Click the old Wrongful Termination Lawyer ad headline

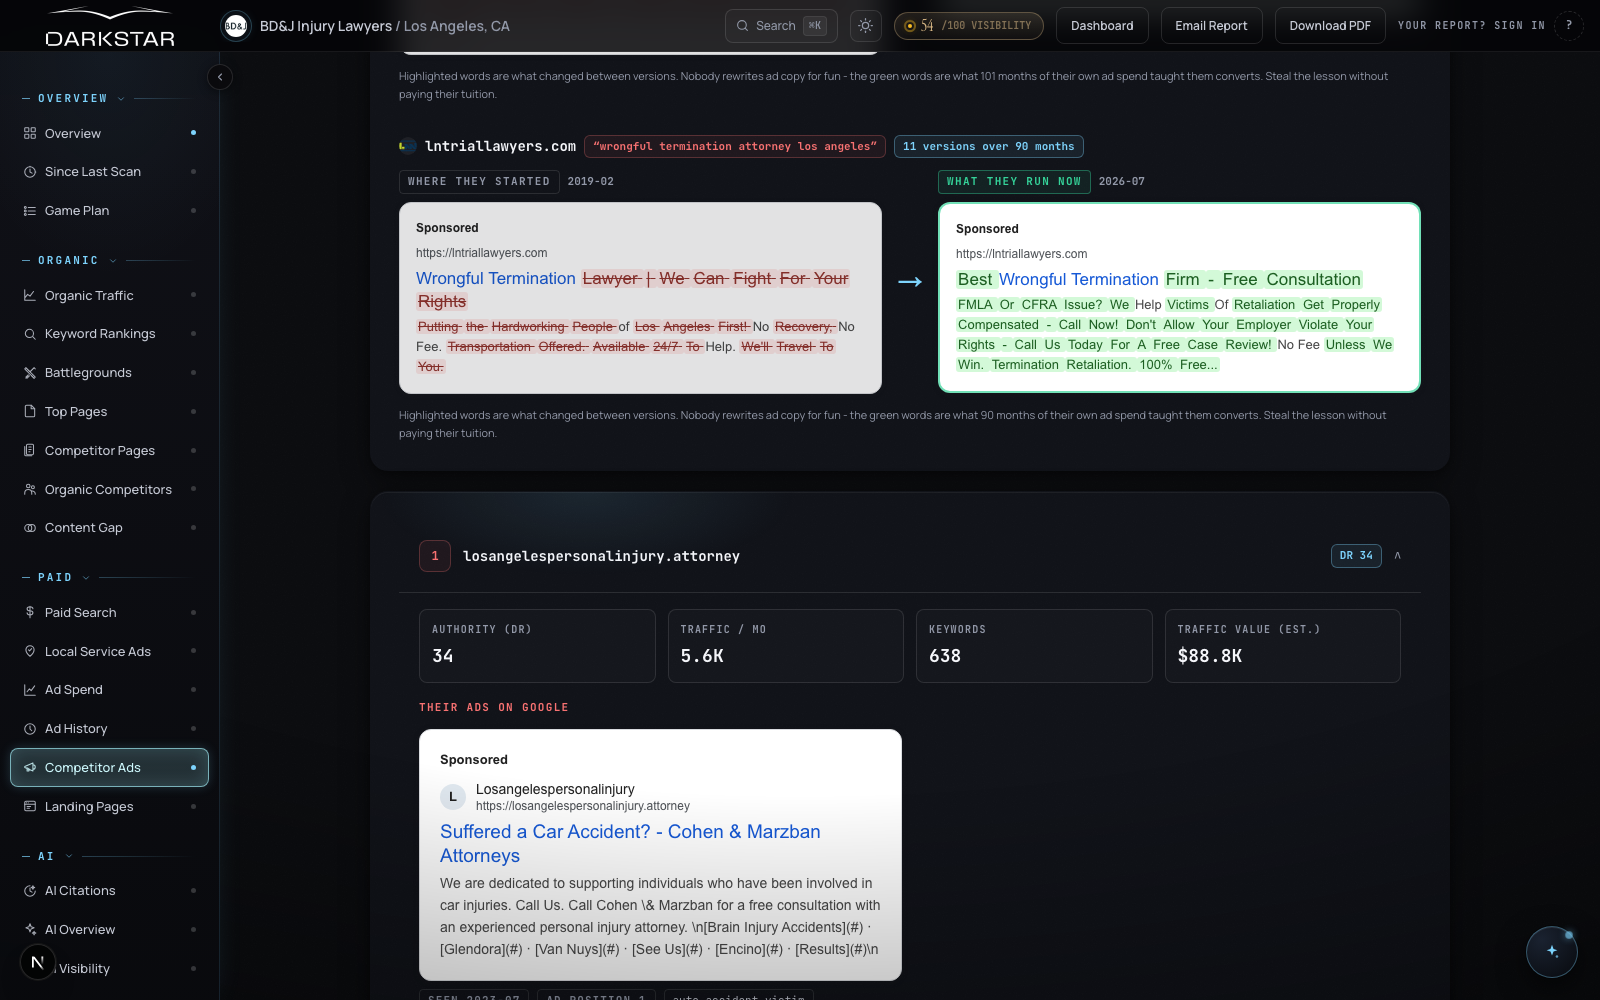[633, 290]
